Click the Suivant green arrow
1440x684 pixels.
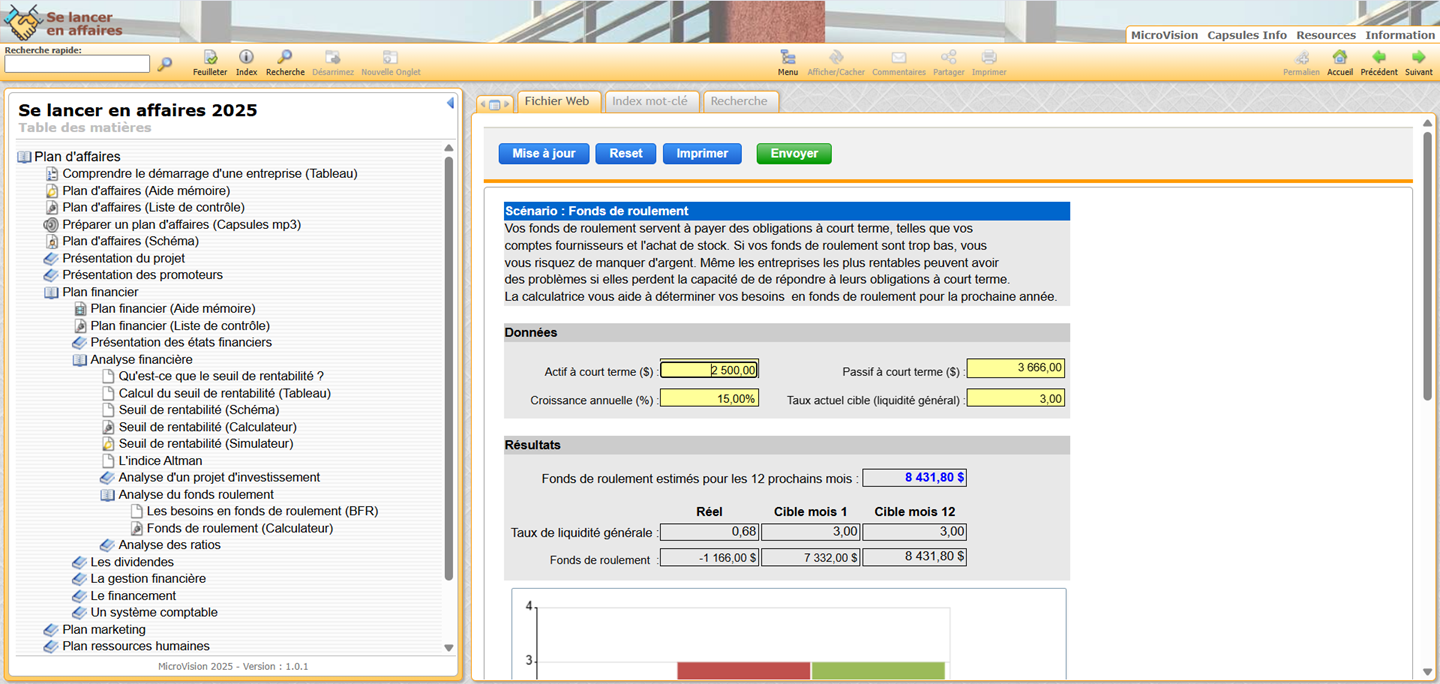point(1418,58)
